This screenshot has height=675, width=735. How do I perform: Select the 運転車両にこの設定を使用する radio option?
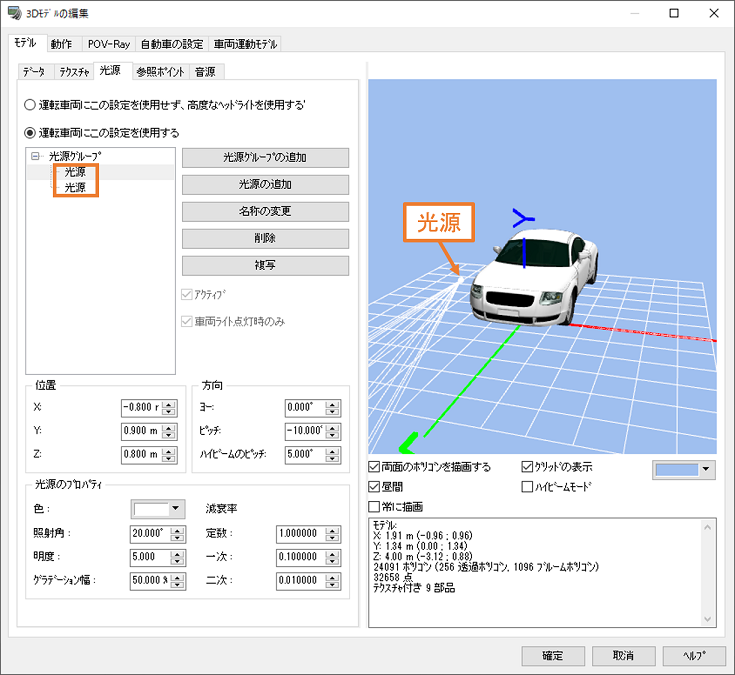point(30,132)
